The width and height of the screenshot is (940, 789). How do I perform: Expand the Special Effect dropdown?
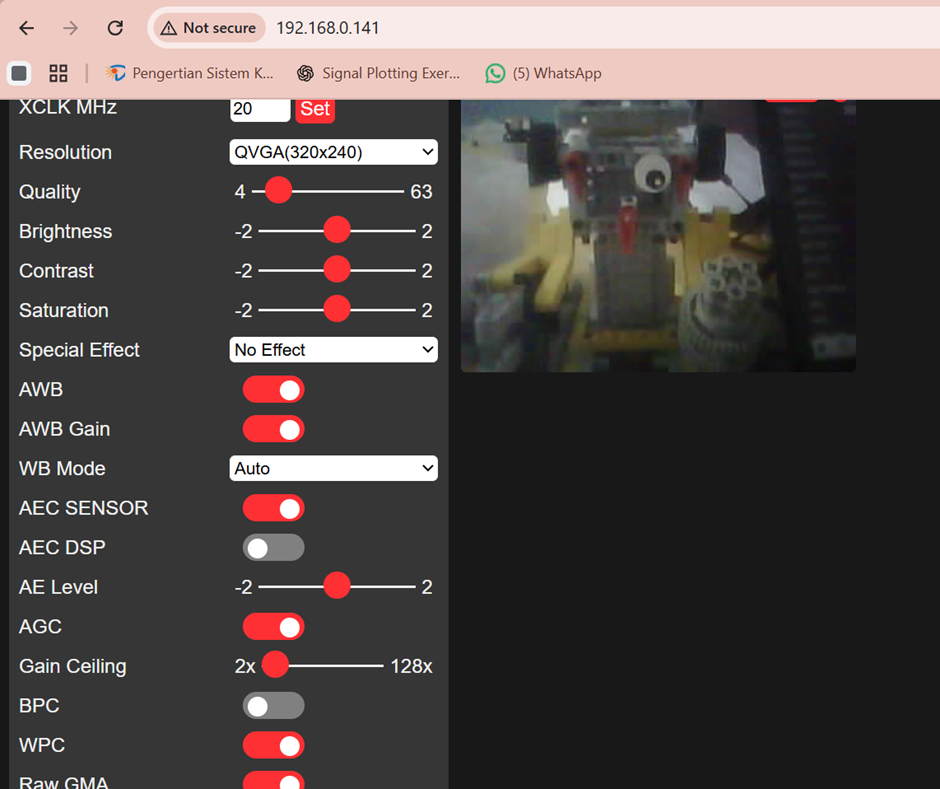333,350
